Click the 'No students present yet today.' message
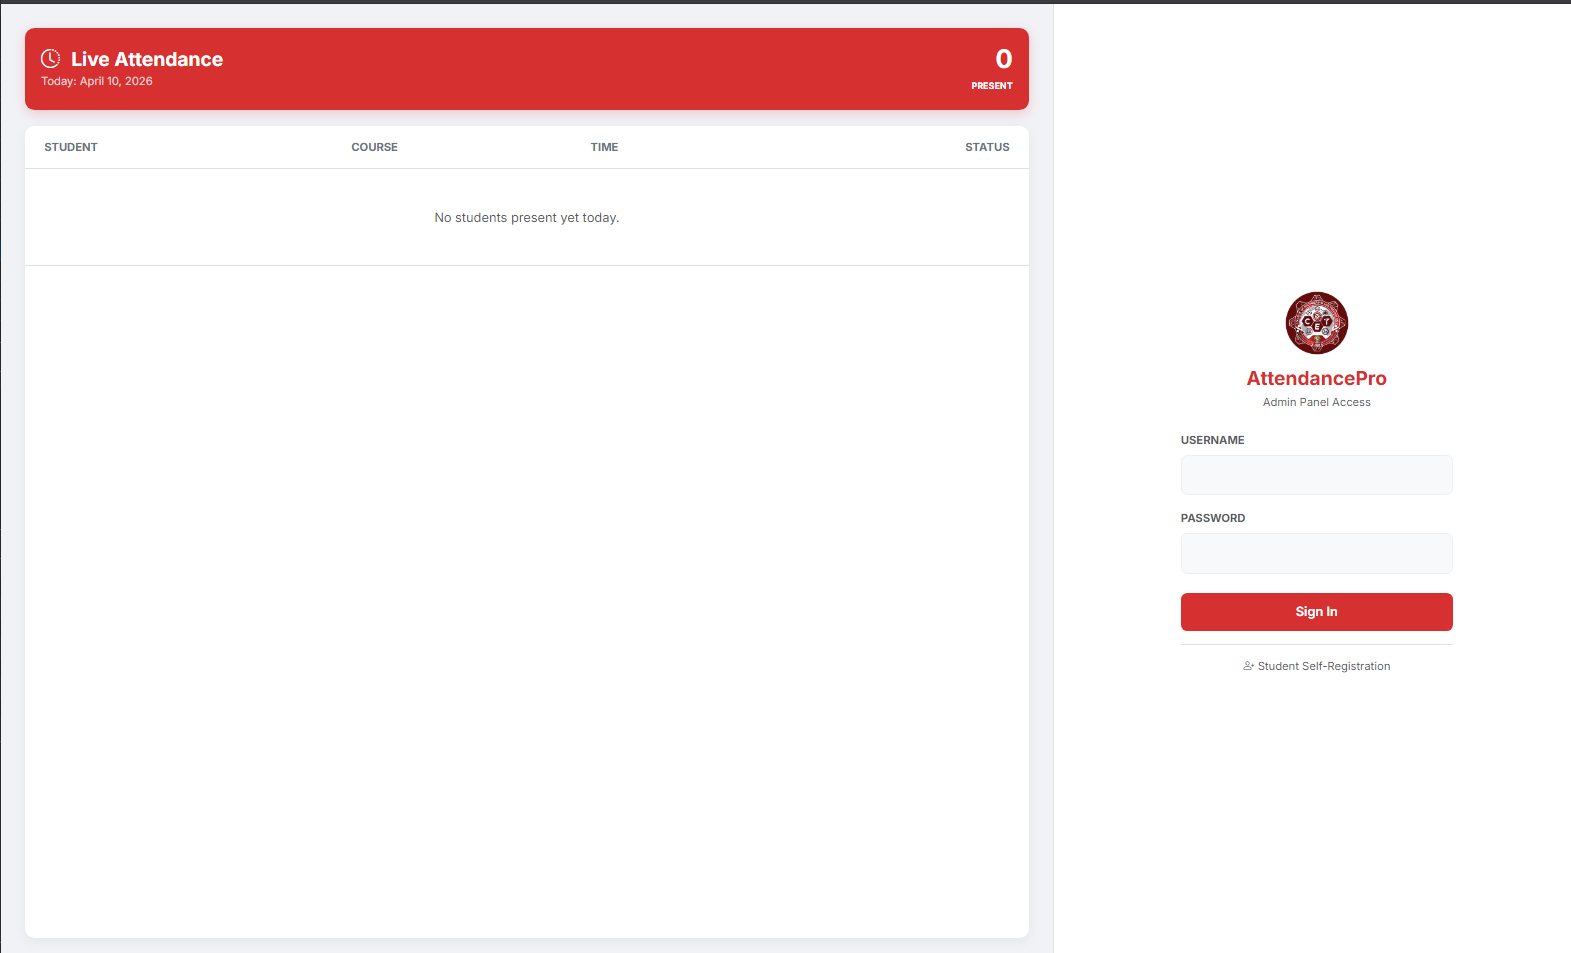The width and height of the screenshot is (1571, 953). pos(527,217)
